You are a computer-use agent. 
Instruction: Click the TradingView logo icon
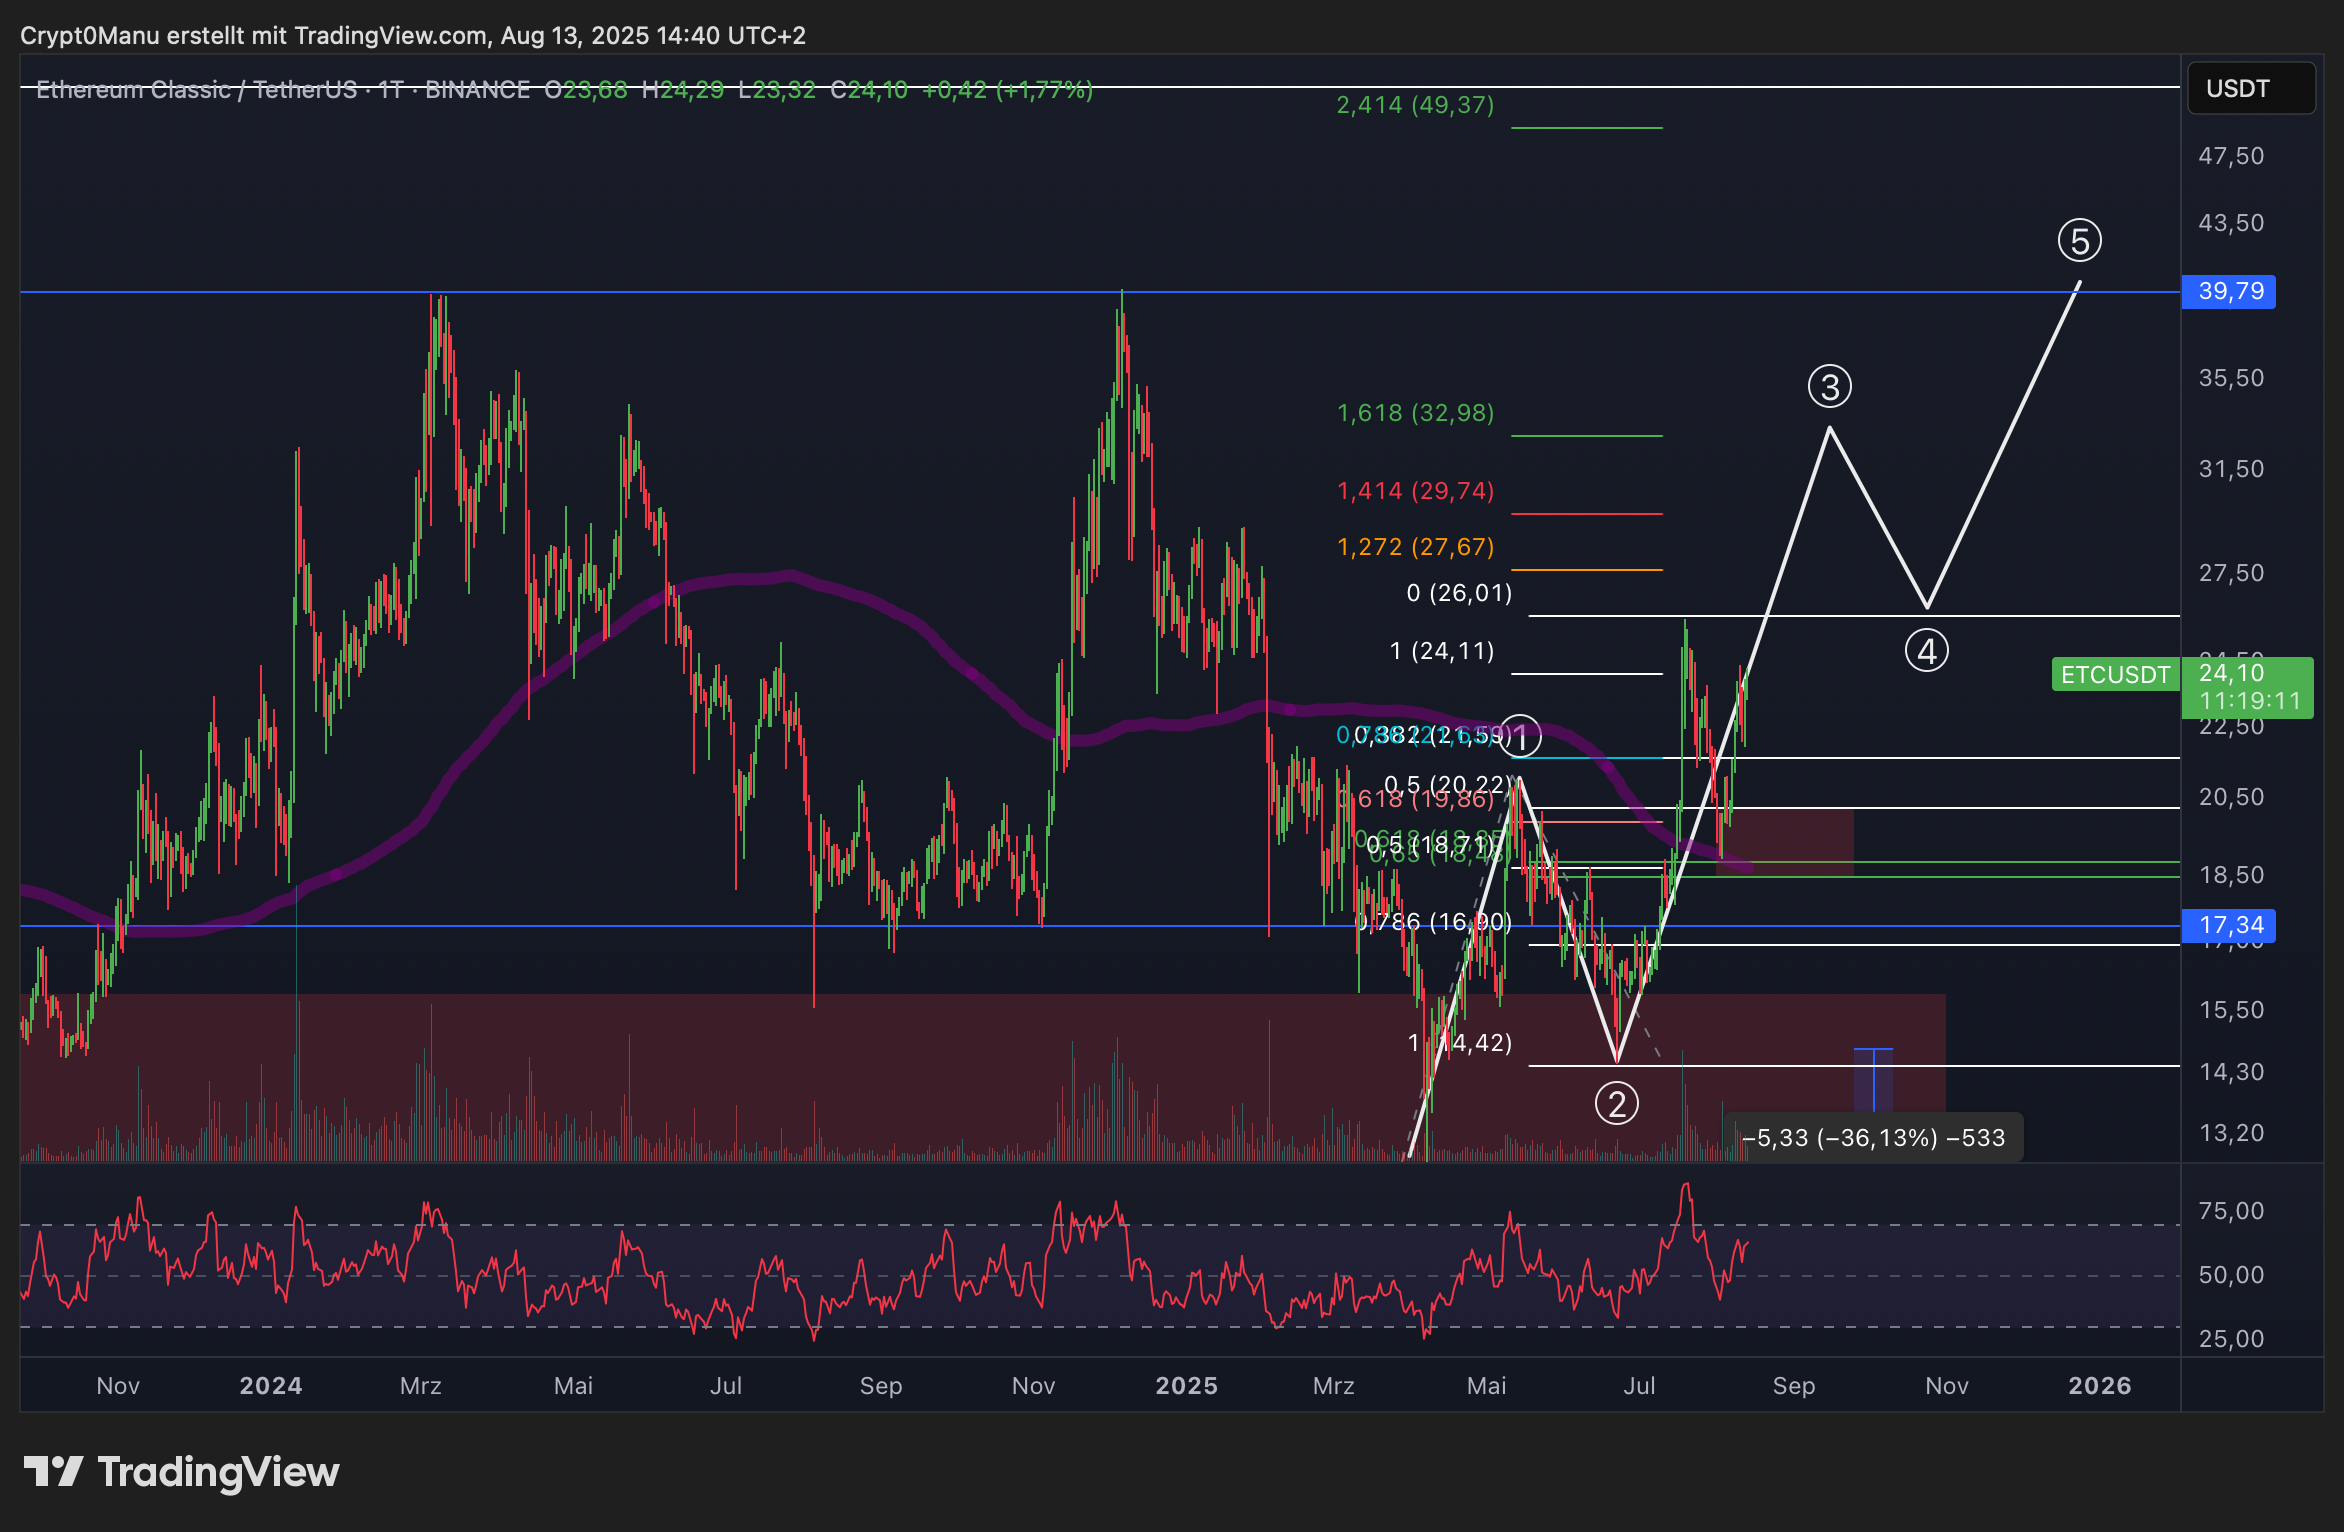[x=52, y=1471]
